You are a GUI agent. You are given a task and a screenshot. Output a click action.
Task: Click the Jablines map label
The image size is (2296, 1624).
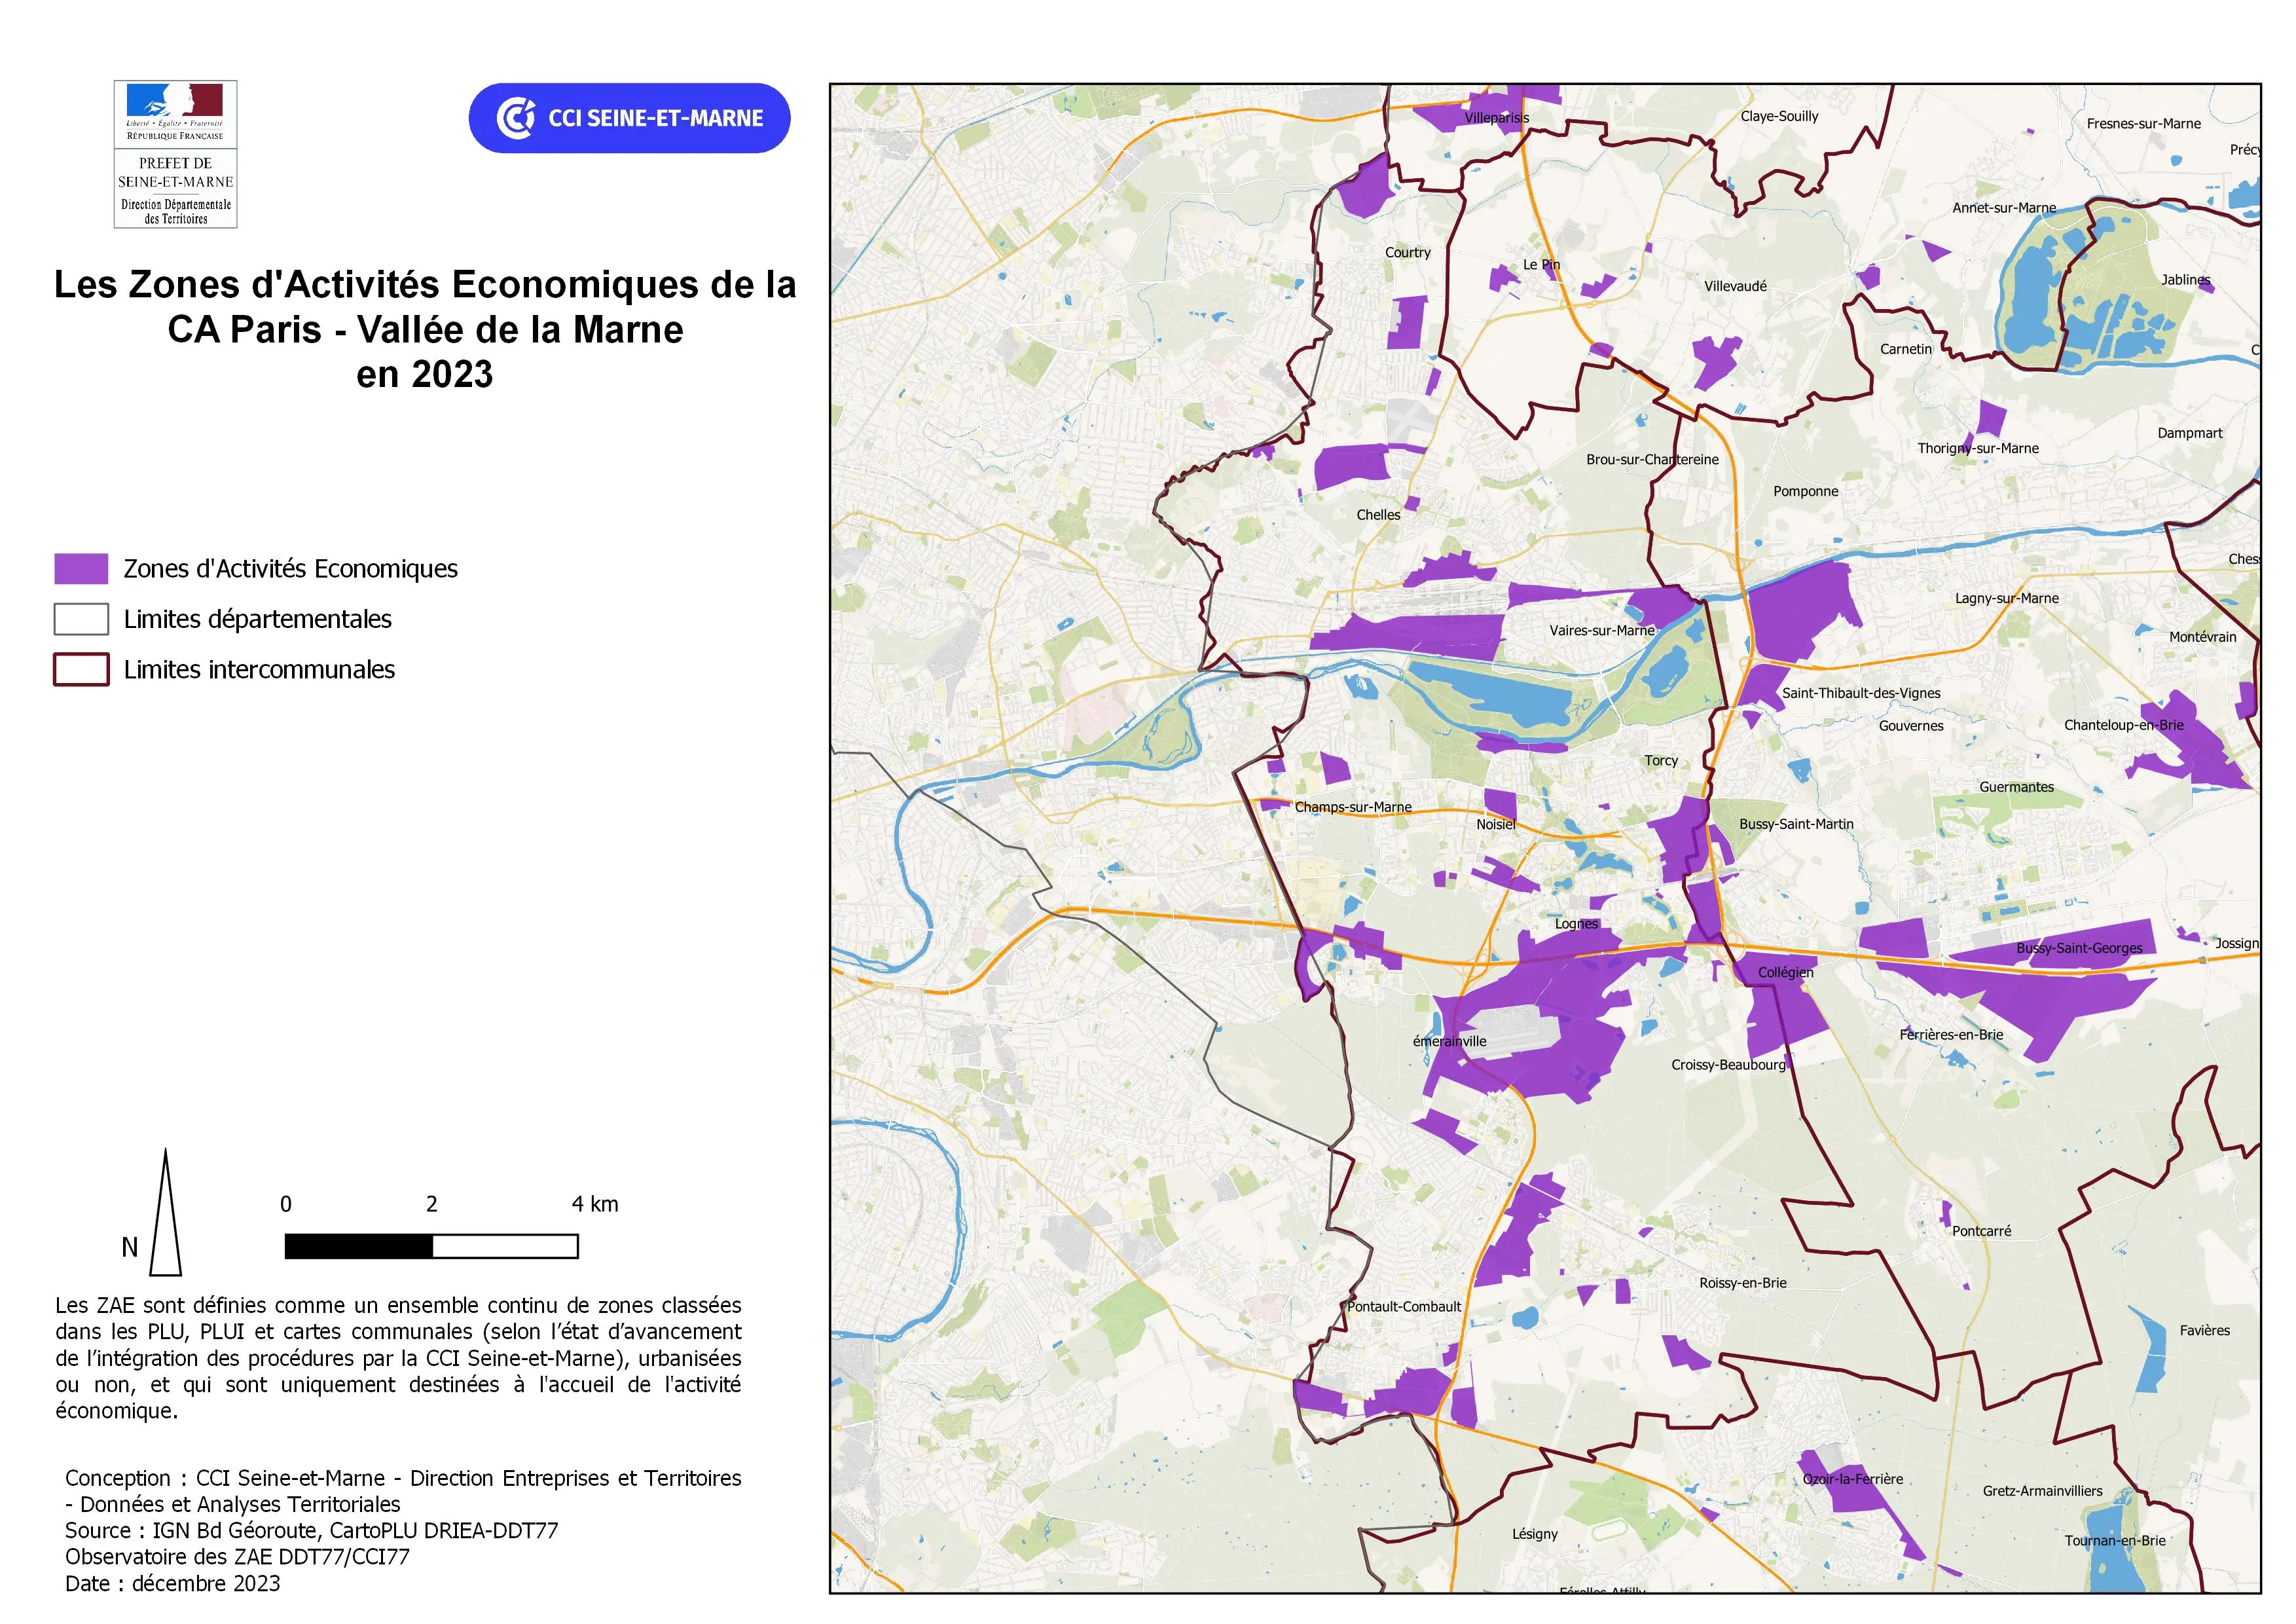click(x=2185, y=280)
